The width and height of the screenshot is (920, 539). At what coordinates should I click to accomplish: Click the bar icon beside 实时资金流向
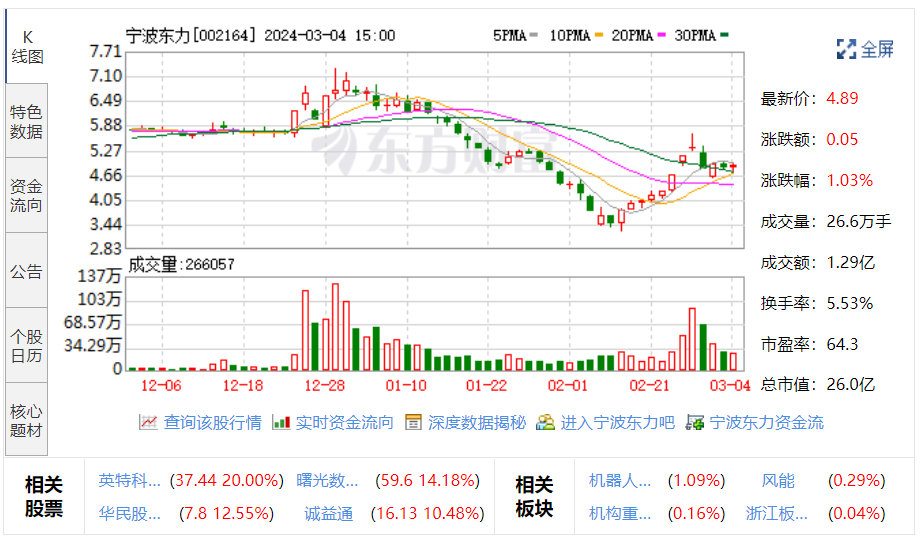point(281,422)
